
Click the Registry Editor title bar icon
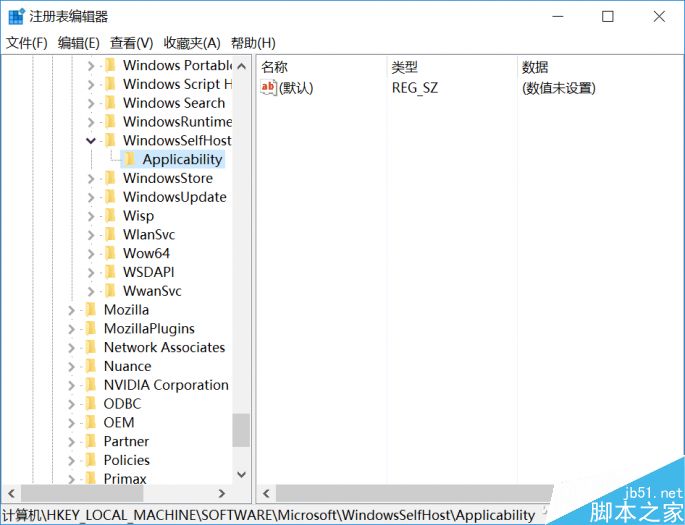tap(16, 16)
